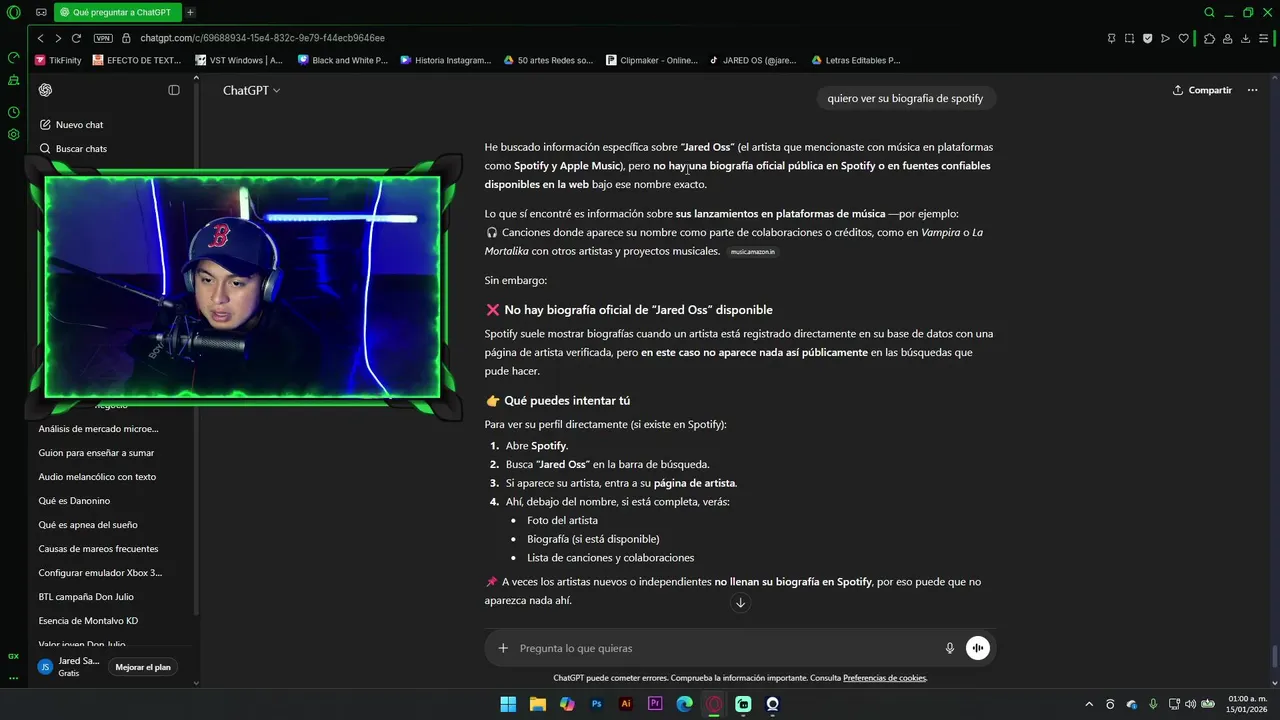Open GX Cleaner in the Opera sidebar
The image size is (1280, 720).
[x=13, y=80]
